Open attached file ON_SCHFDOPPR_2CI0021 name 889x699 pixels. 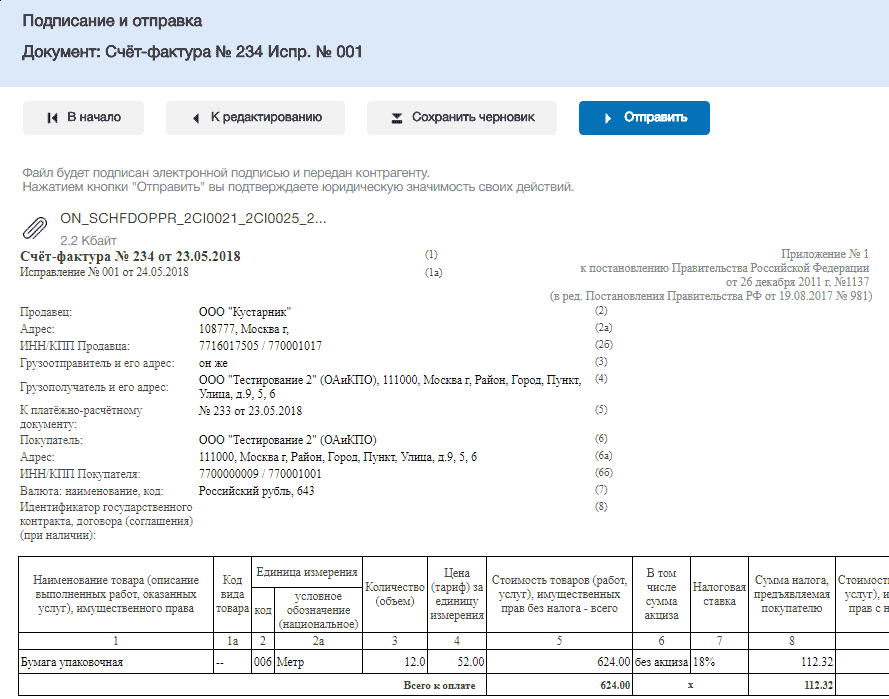(193, 218)
